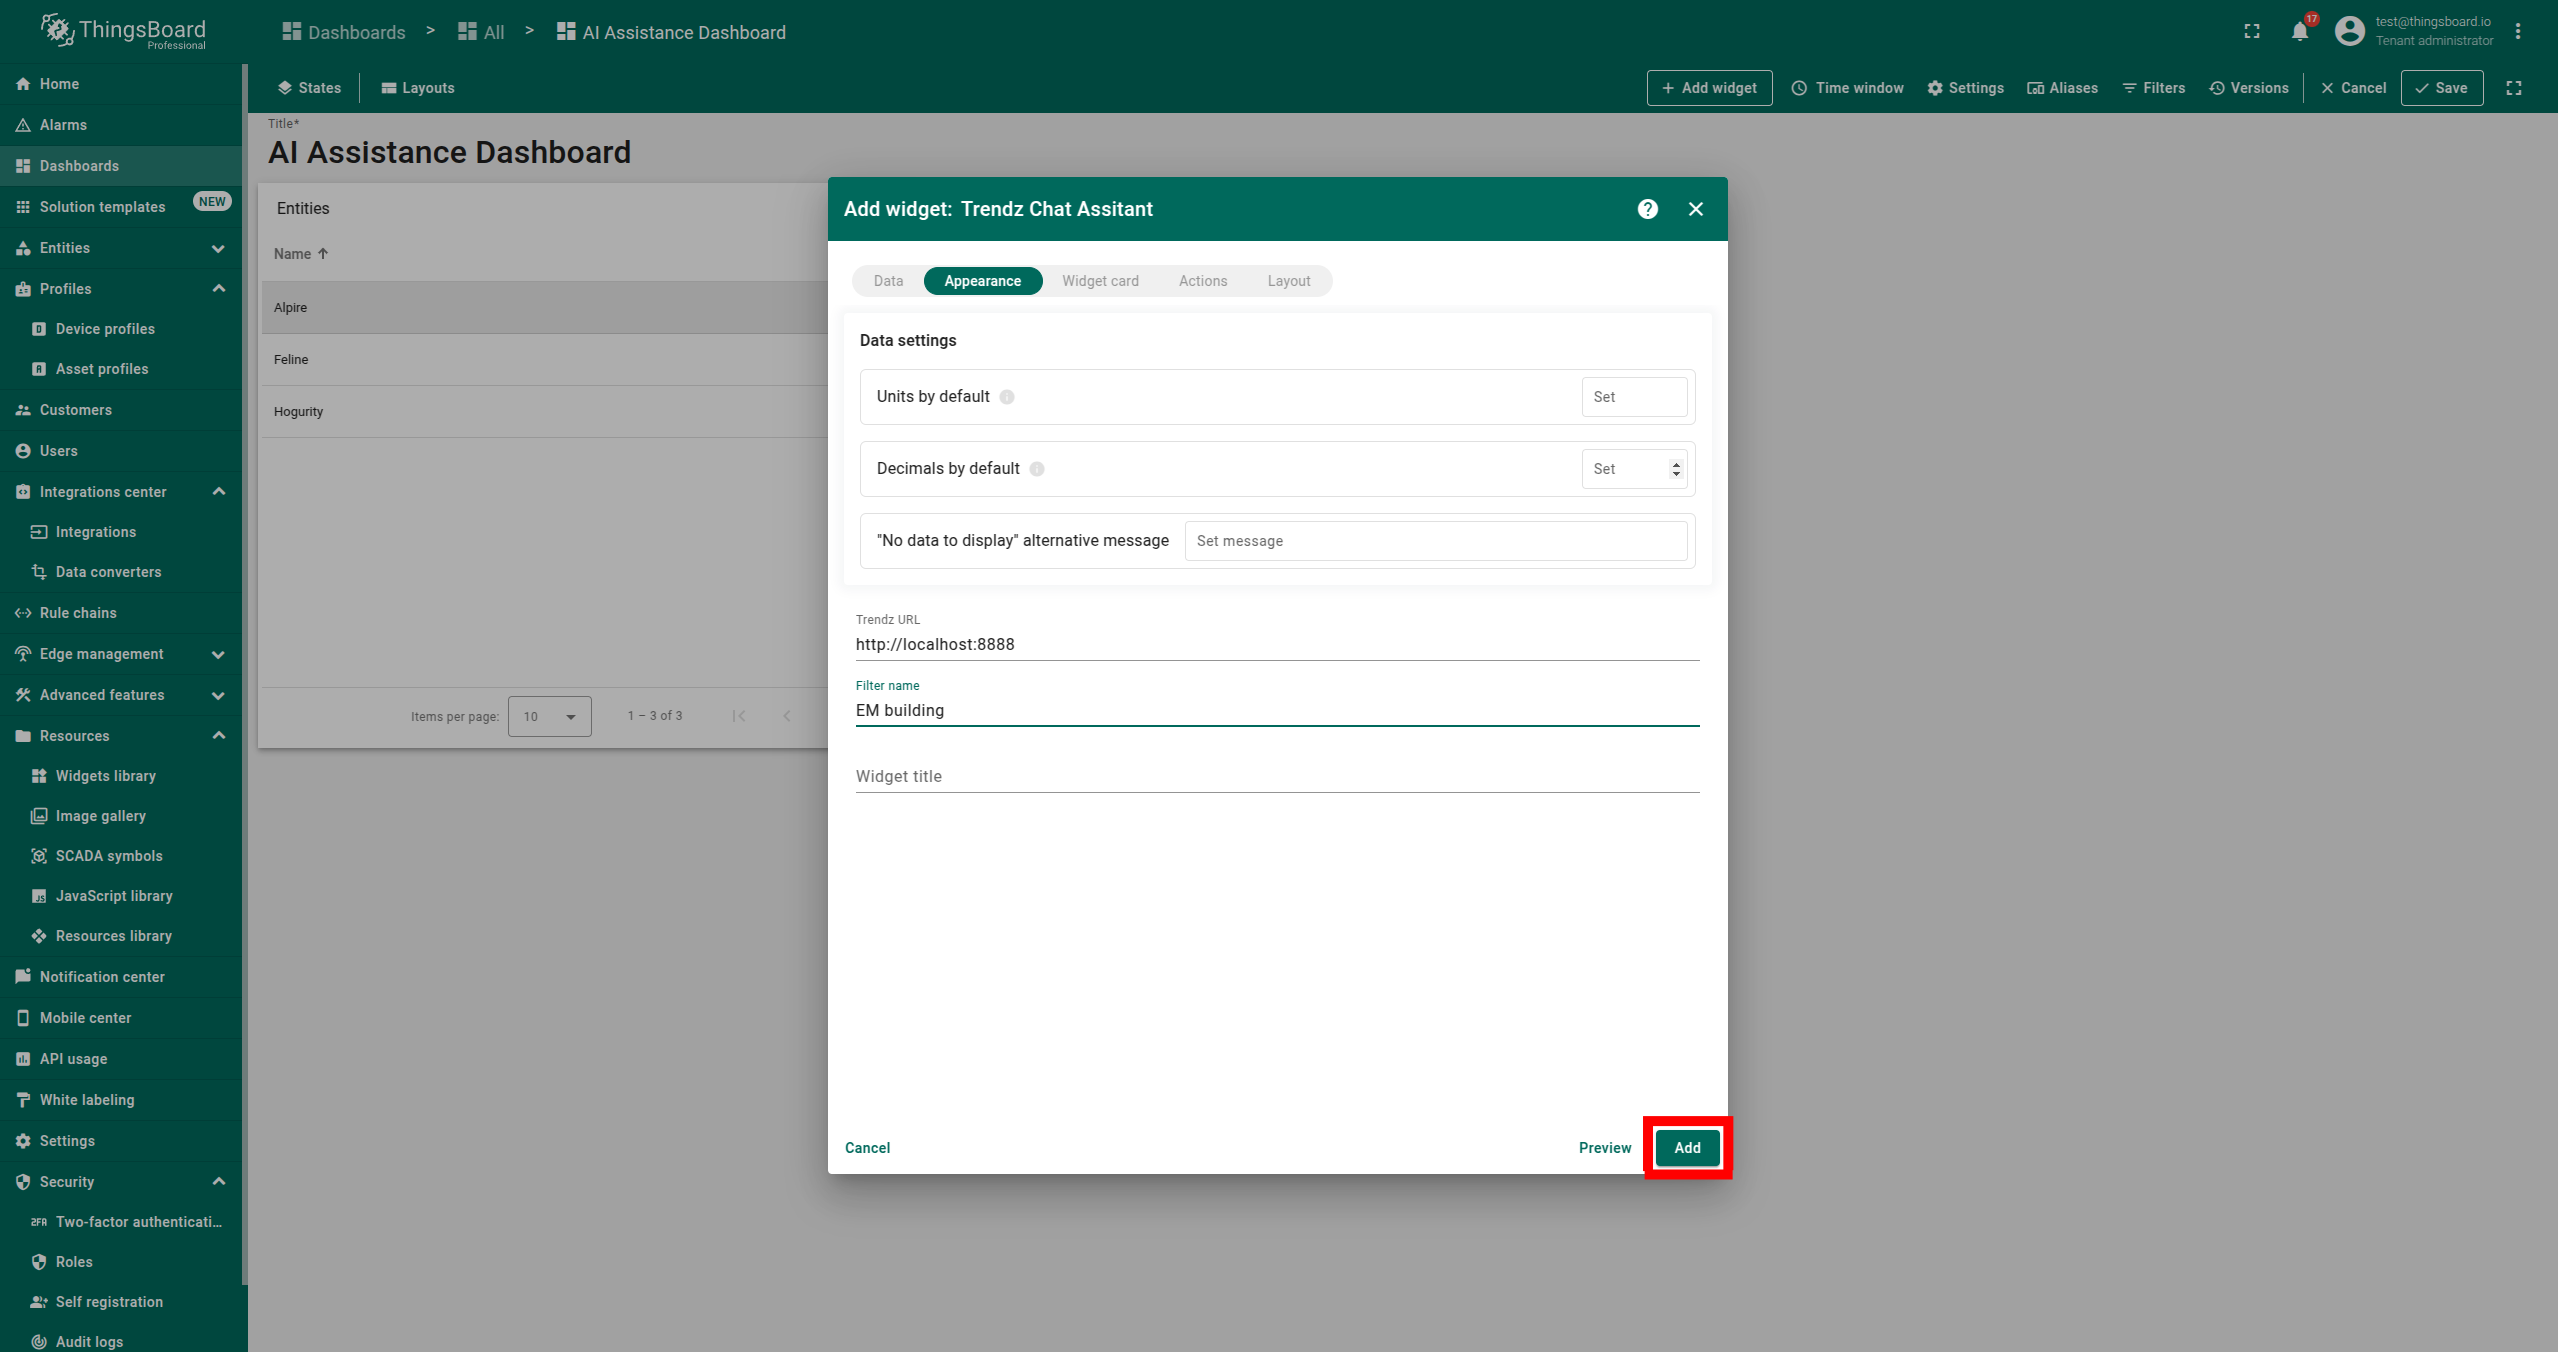2558x1352 pixels.
Task: Open the three-dot user menu icon
Action: (x=2518, y=32)
